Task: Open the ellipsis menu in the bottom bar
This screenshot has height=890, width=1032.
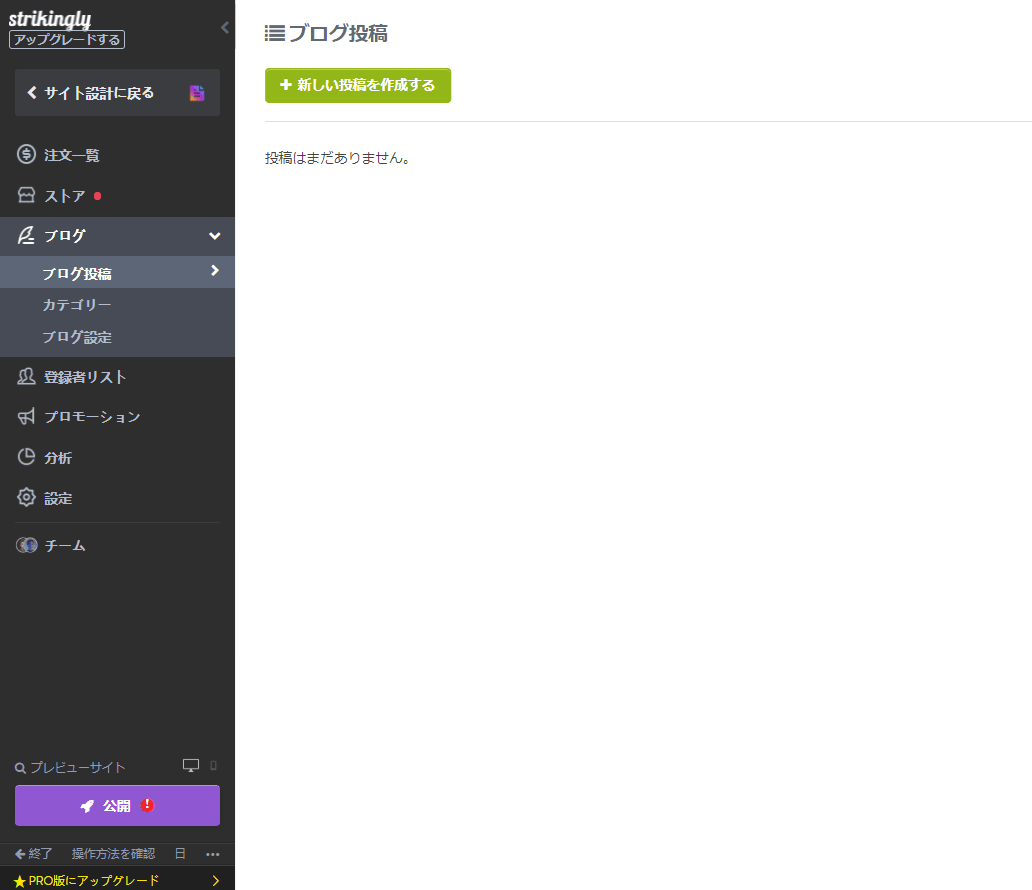Action: [x=211, y=854]
